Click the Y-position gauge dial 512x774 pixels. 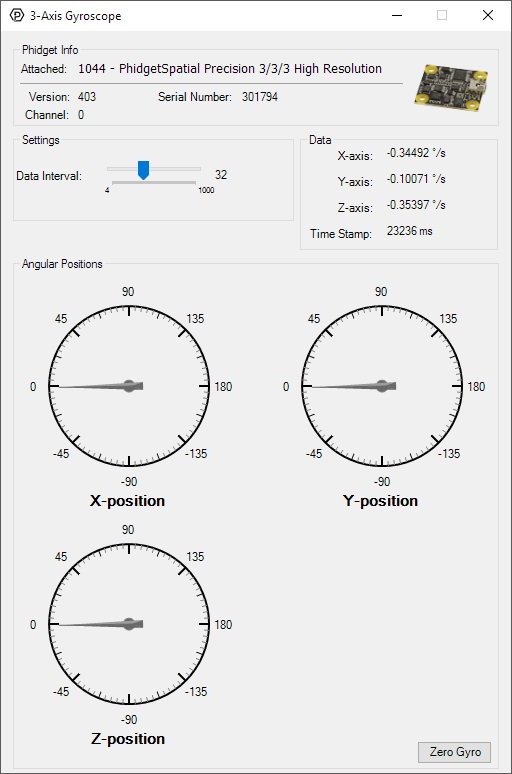(382, 386)
